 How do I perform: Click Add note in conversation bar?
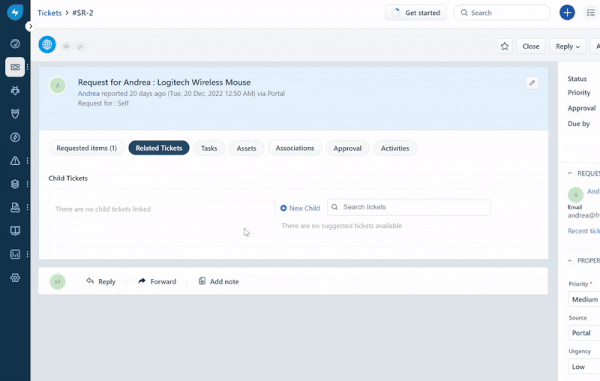click(x=218, y=282)
